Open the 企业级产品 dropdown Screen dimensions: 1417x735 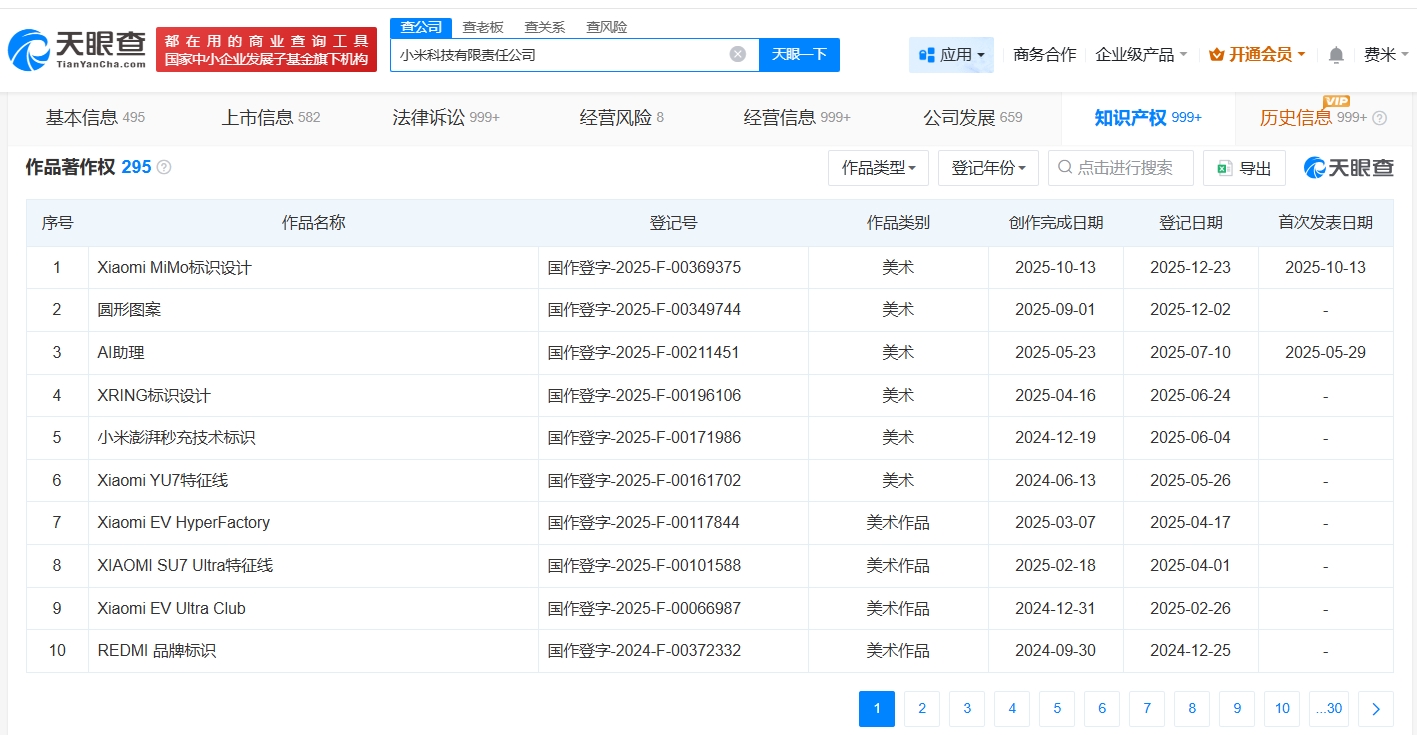[1141, 55]
